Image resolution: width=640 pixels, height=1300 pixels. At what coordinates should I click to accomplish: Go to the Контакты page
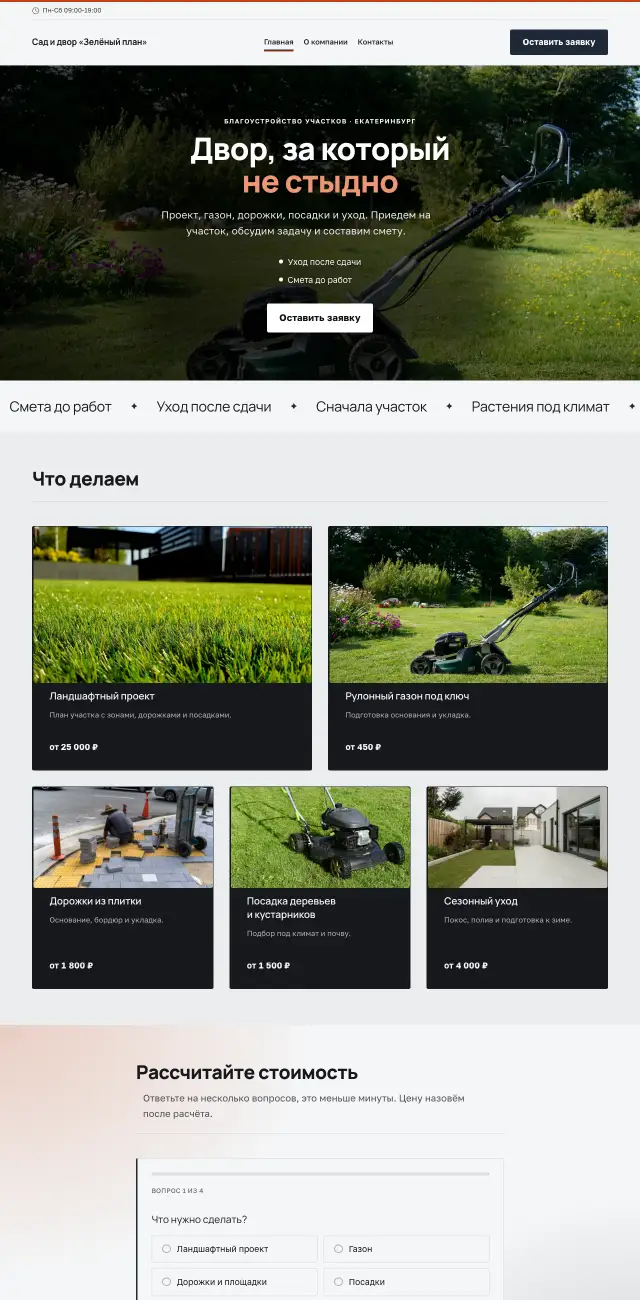tap(375, 42)
